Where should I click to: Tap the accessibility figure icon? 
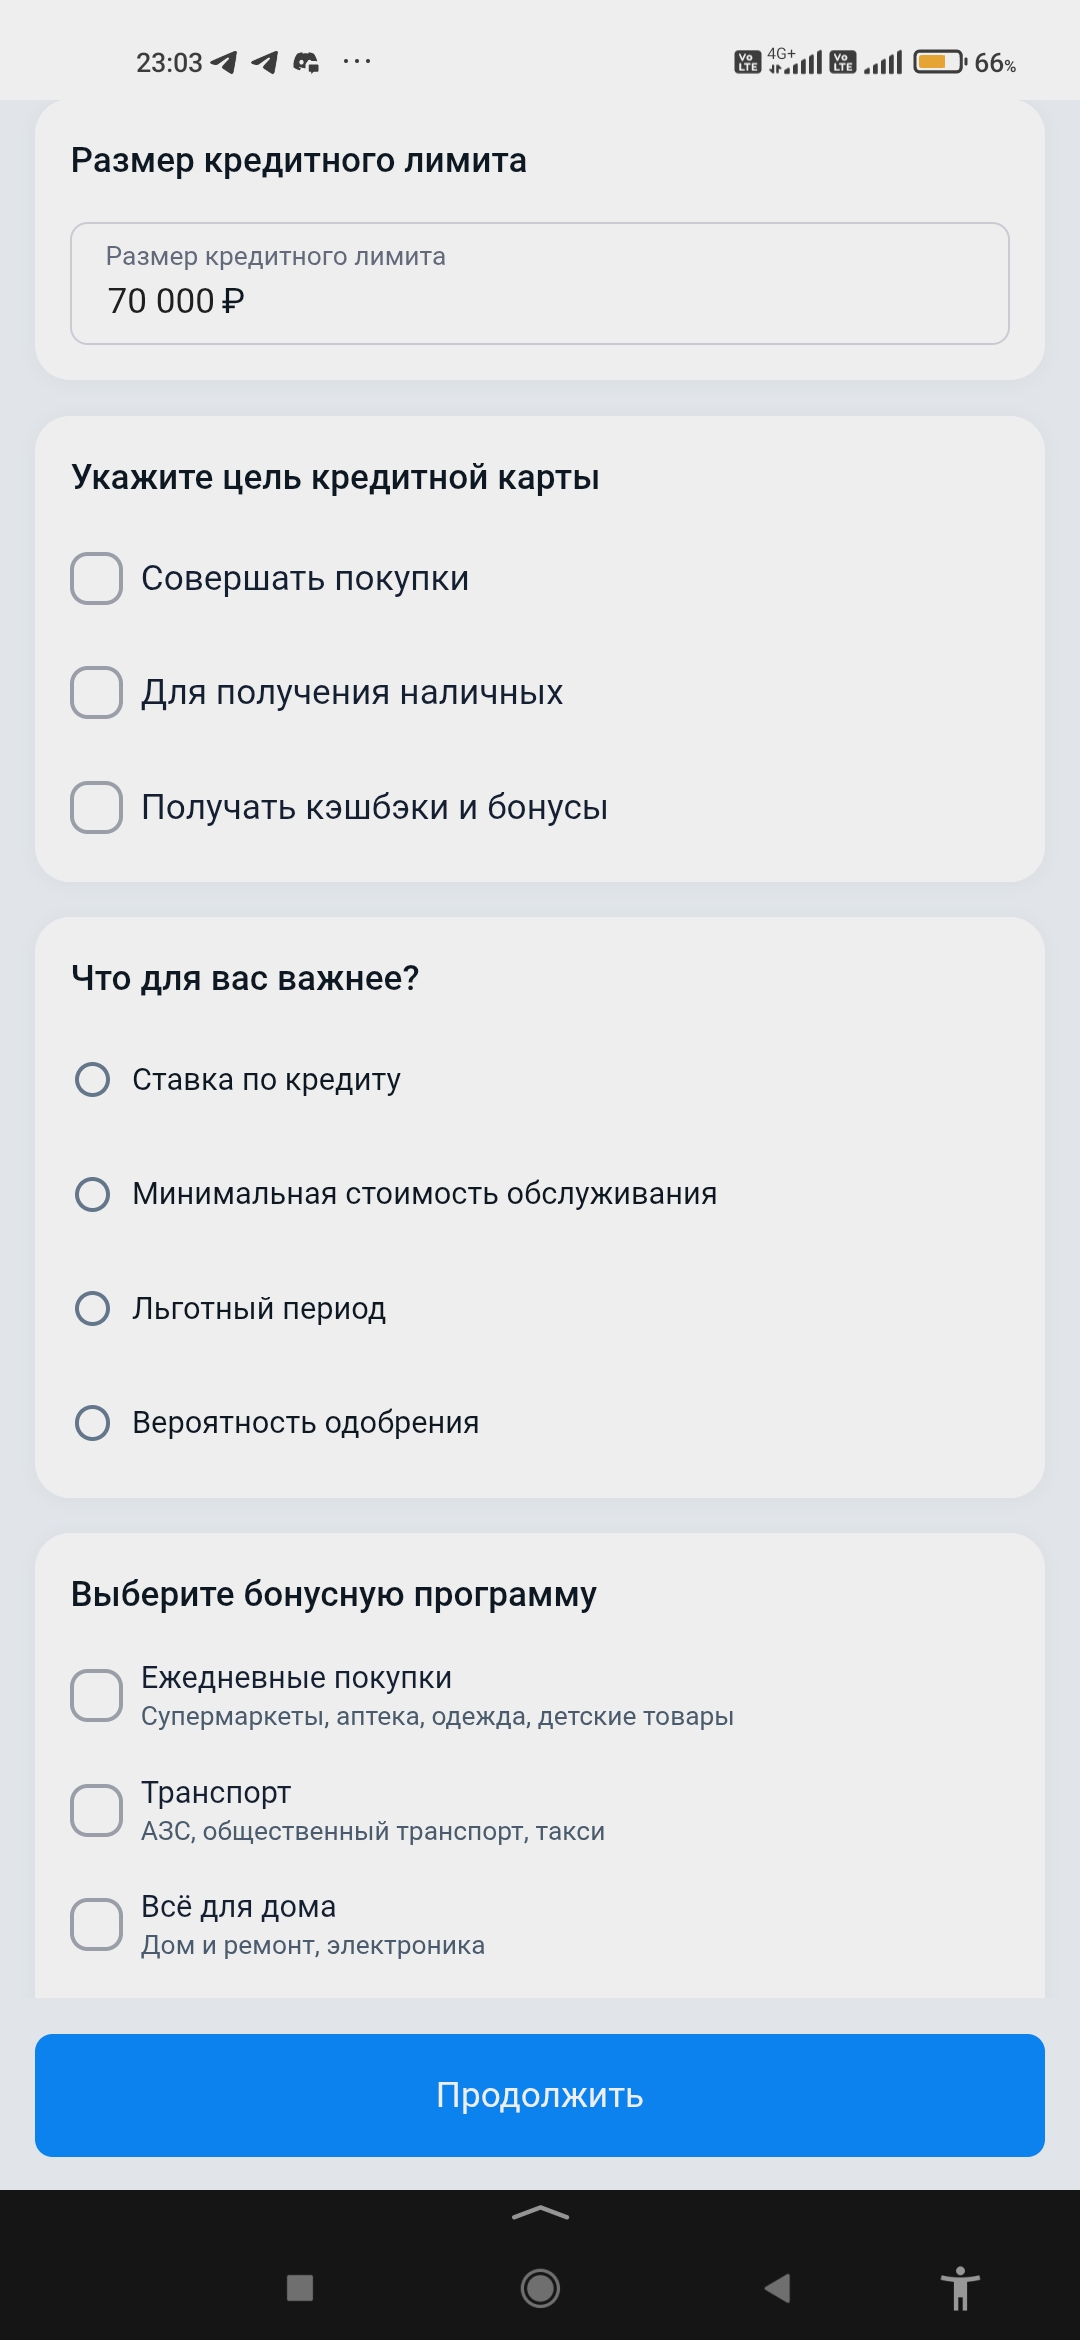[959, 2288]
